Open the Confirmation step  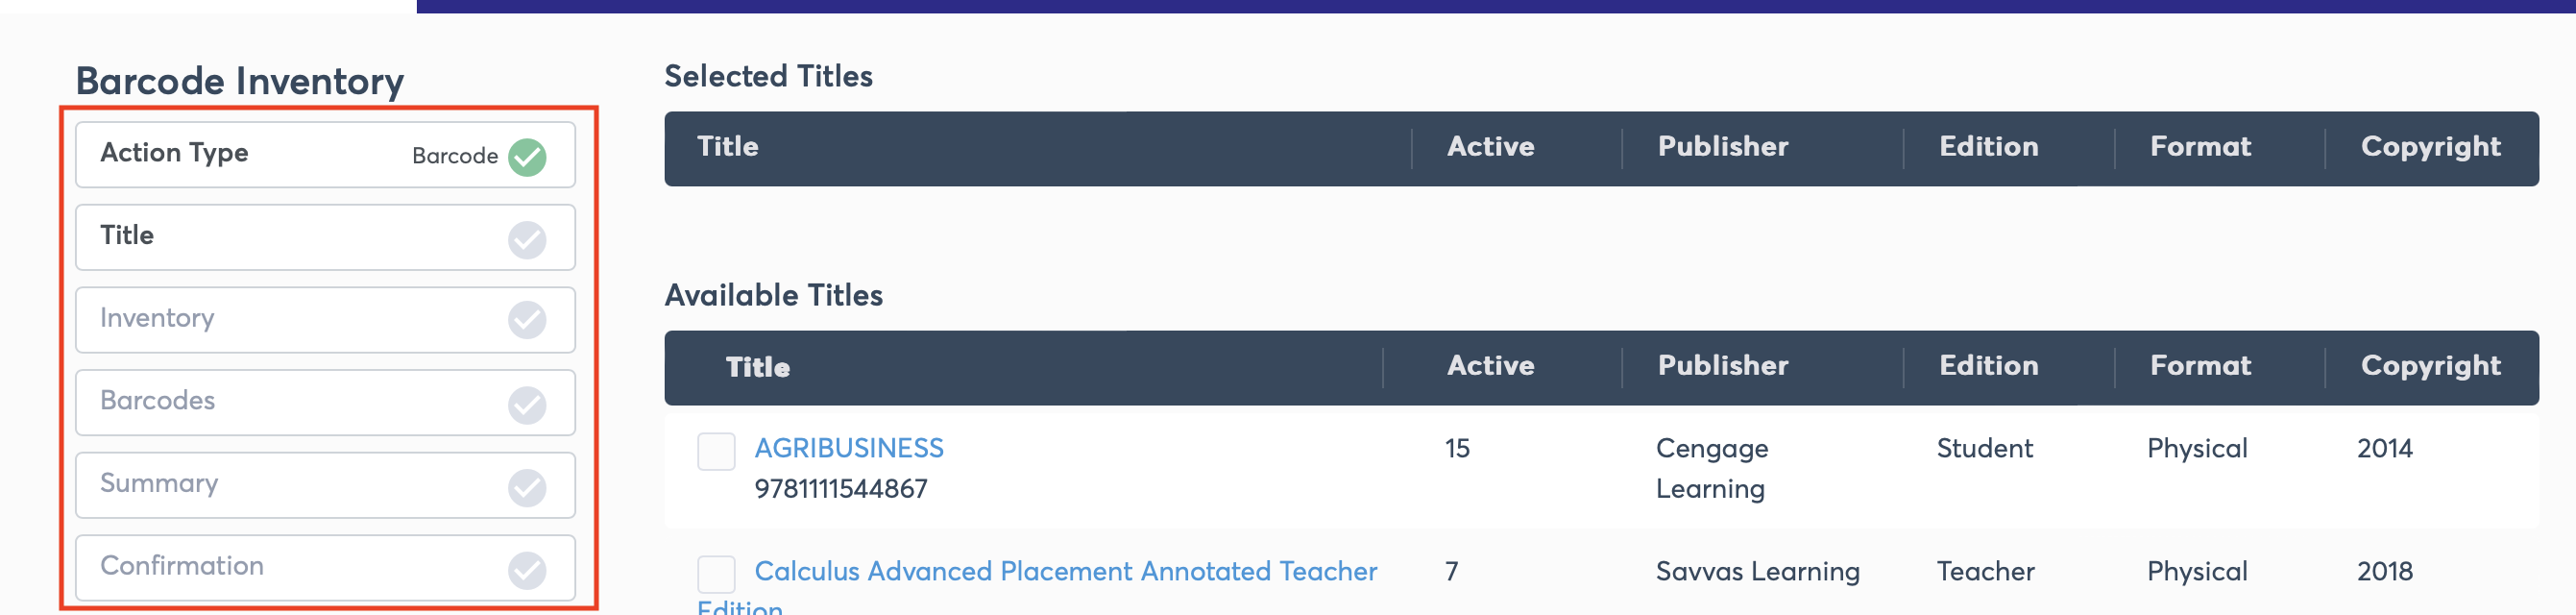[325, 568]
